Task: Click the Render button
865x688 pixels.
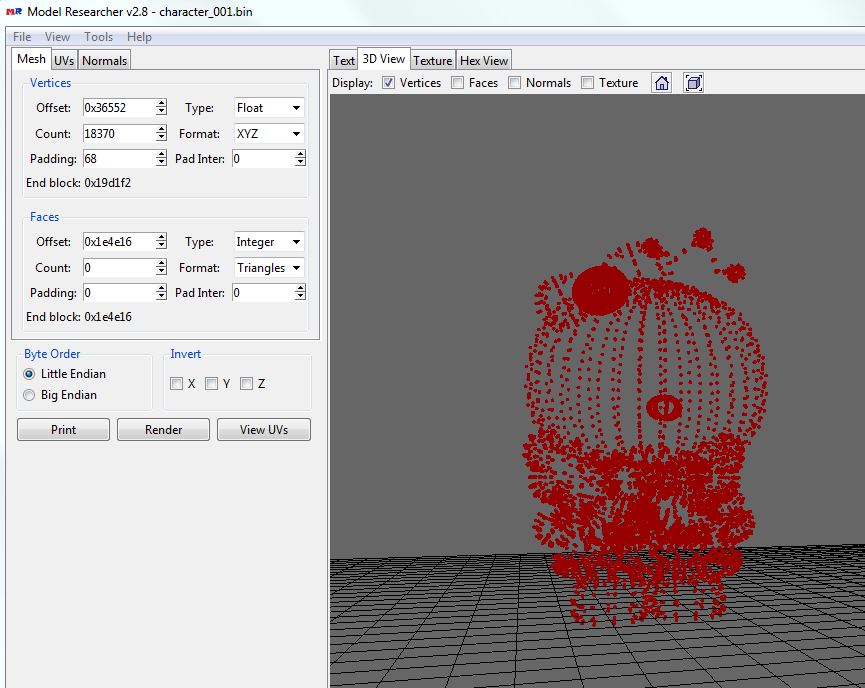Action: tap(163, 430)
